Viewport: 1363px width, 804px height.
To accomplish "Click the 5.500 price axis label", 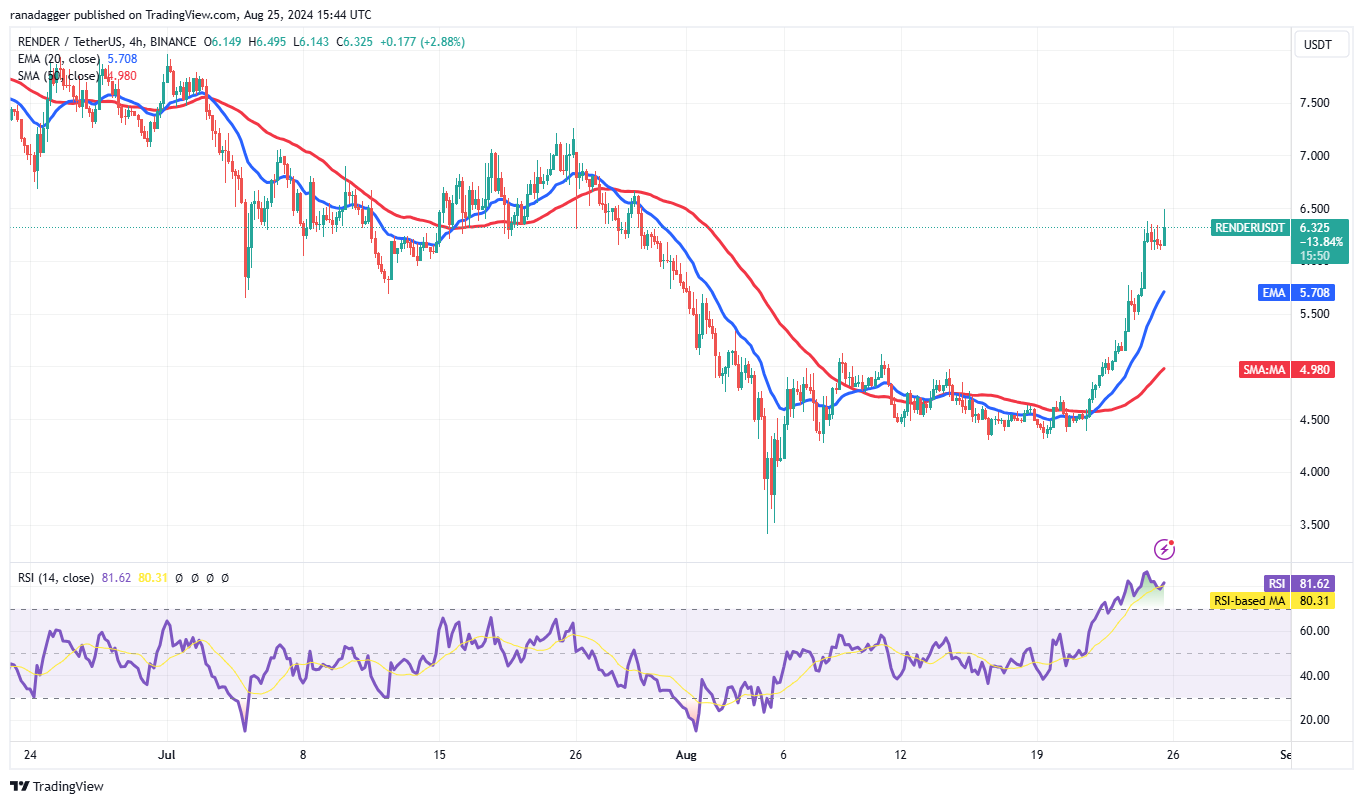I will point(1314,314).
